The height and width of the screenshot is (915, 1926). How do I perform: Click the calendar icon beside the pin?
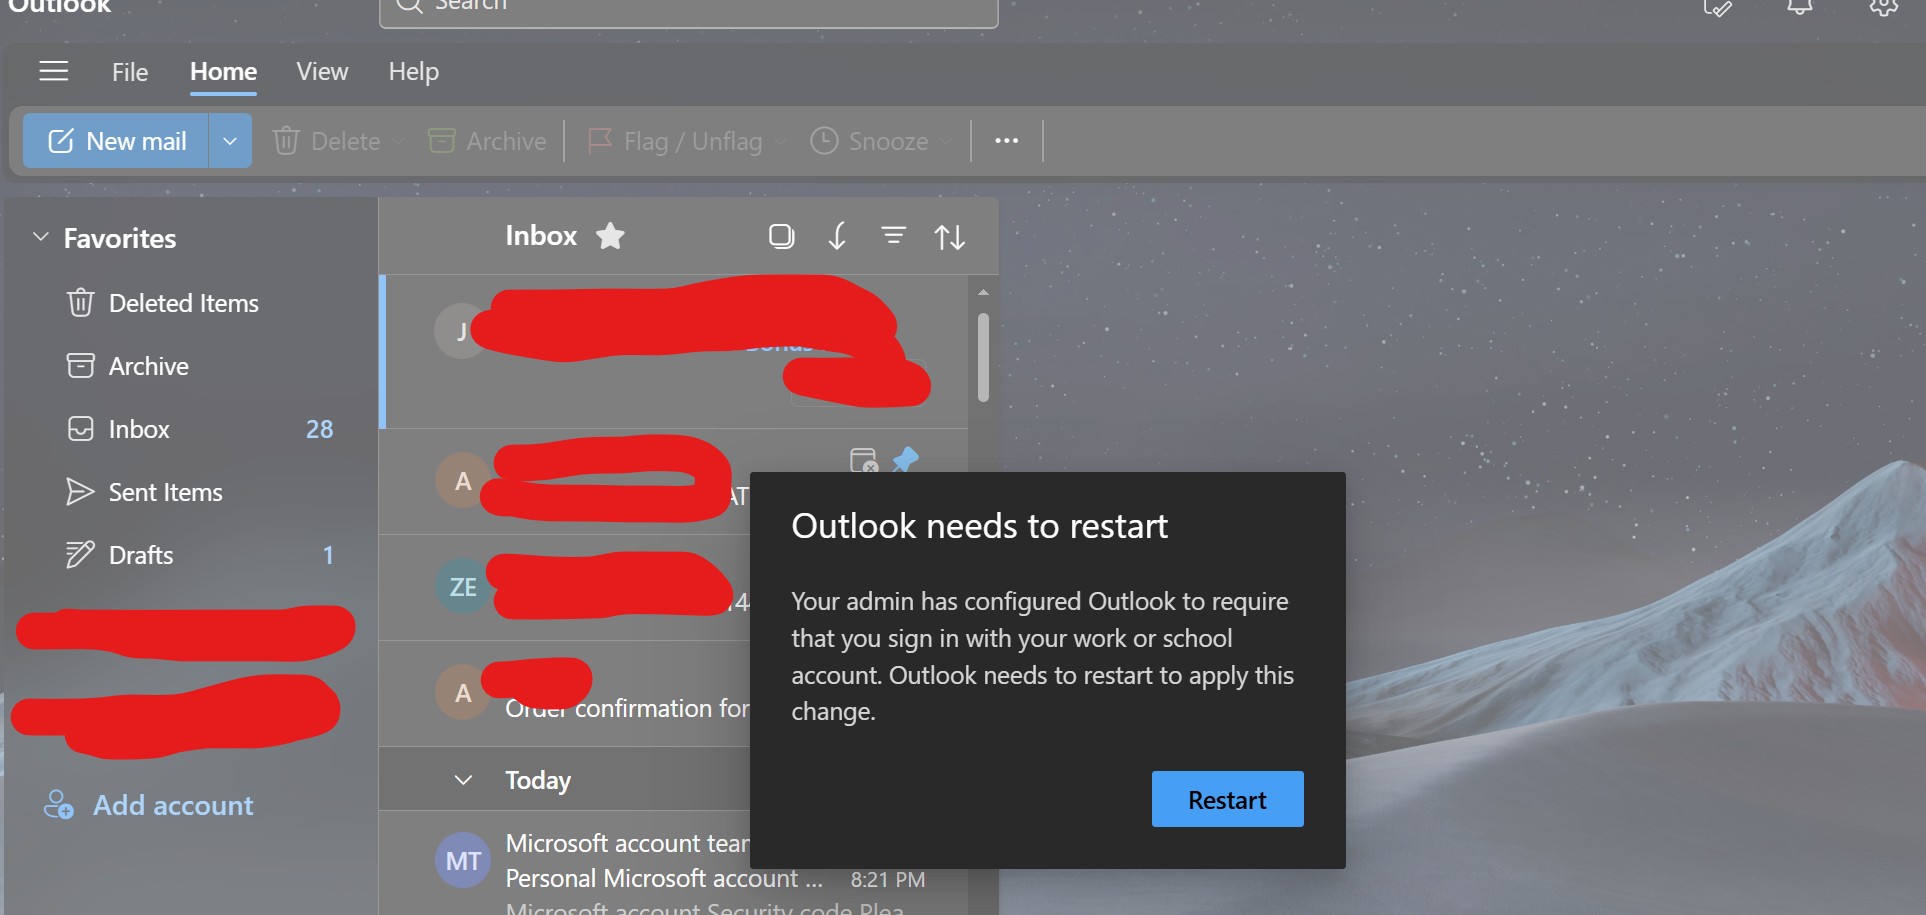(x=863, y=460)
